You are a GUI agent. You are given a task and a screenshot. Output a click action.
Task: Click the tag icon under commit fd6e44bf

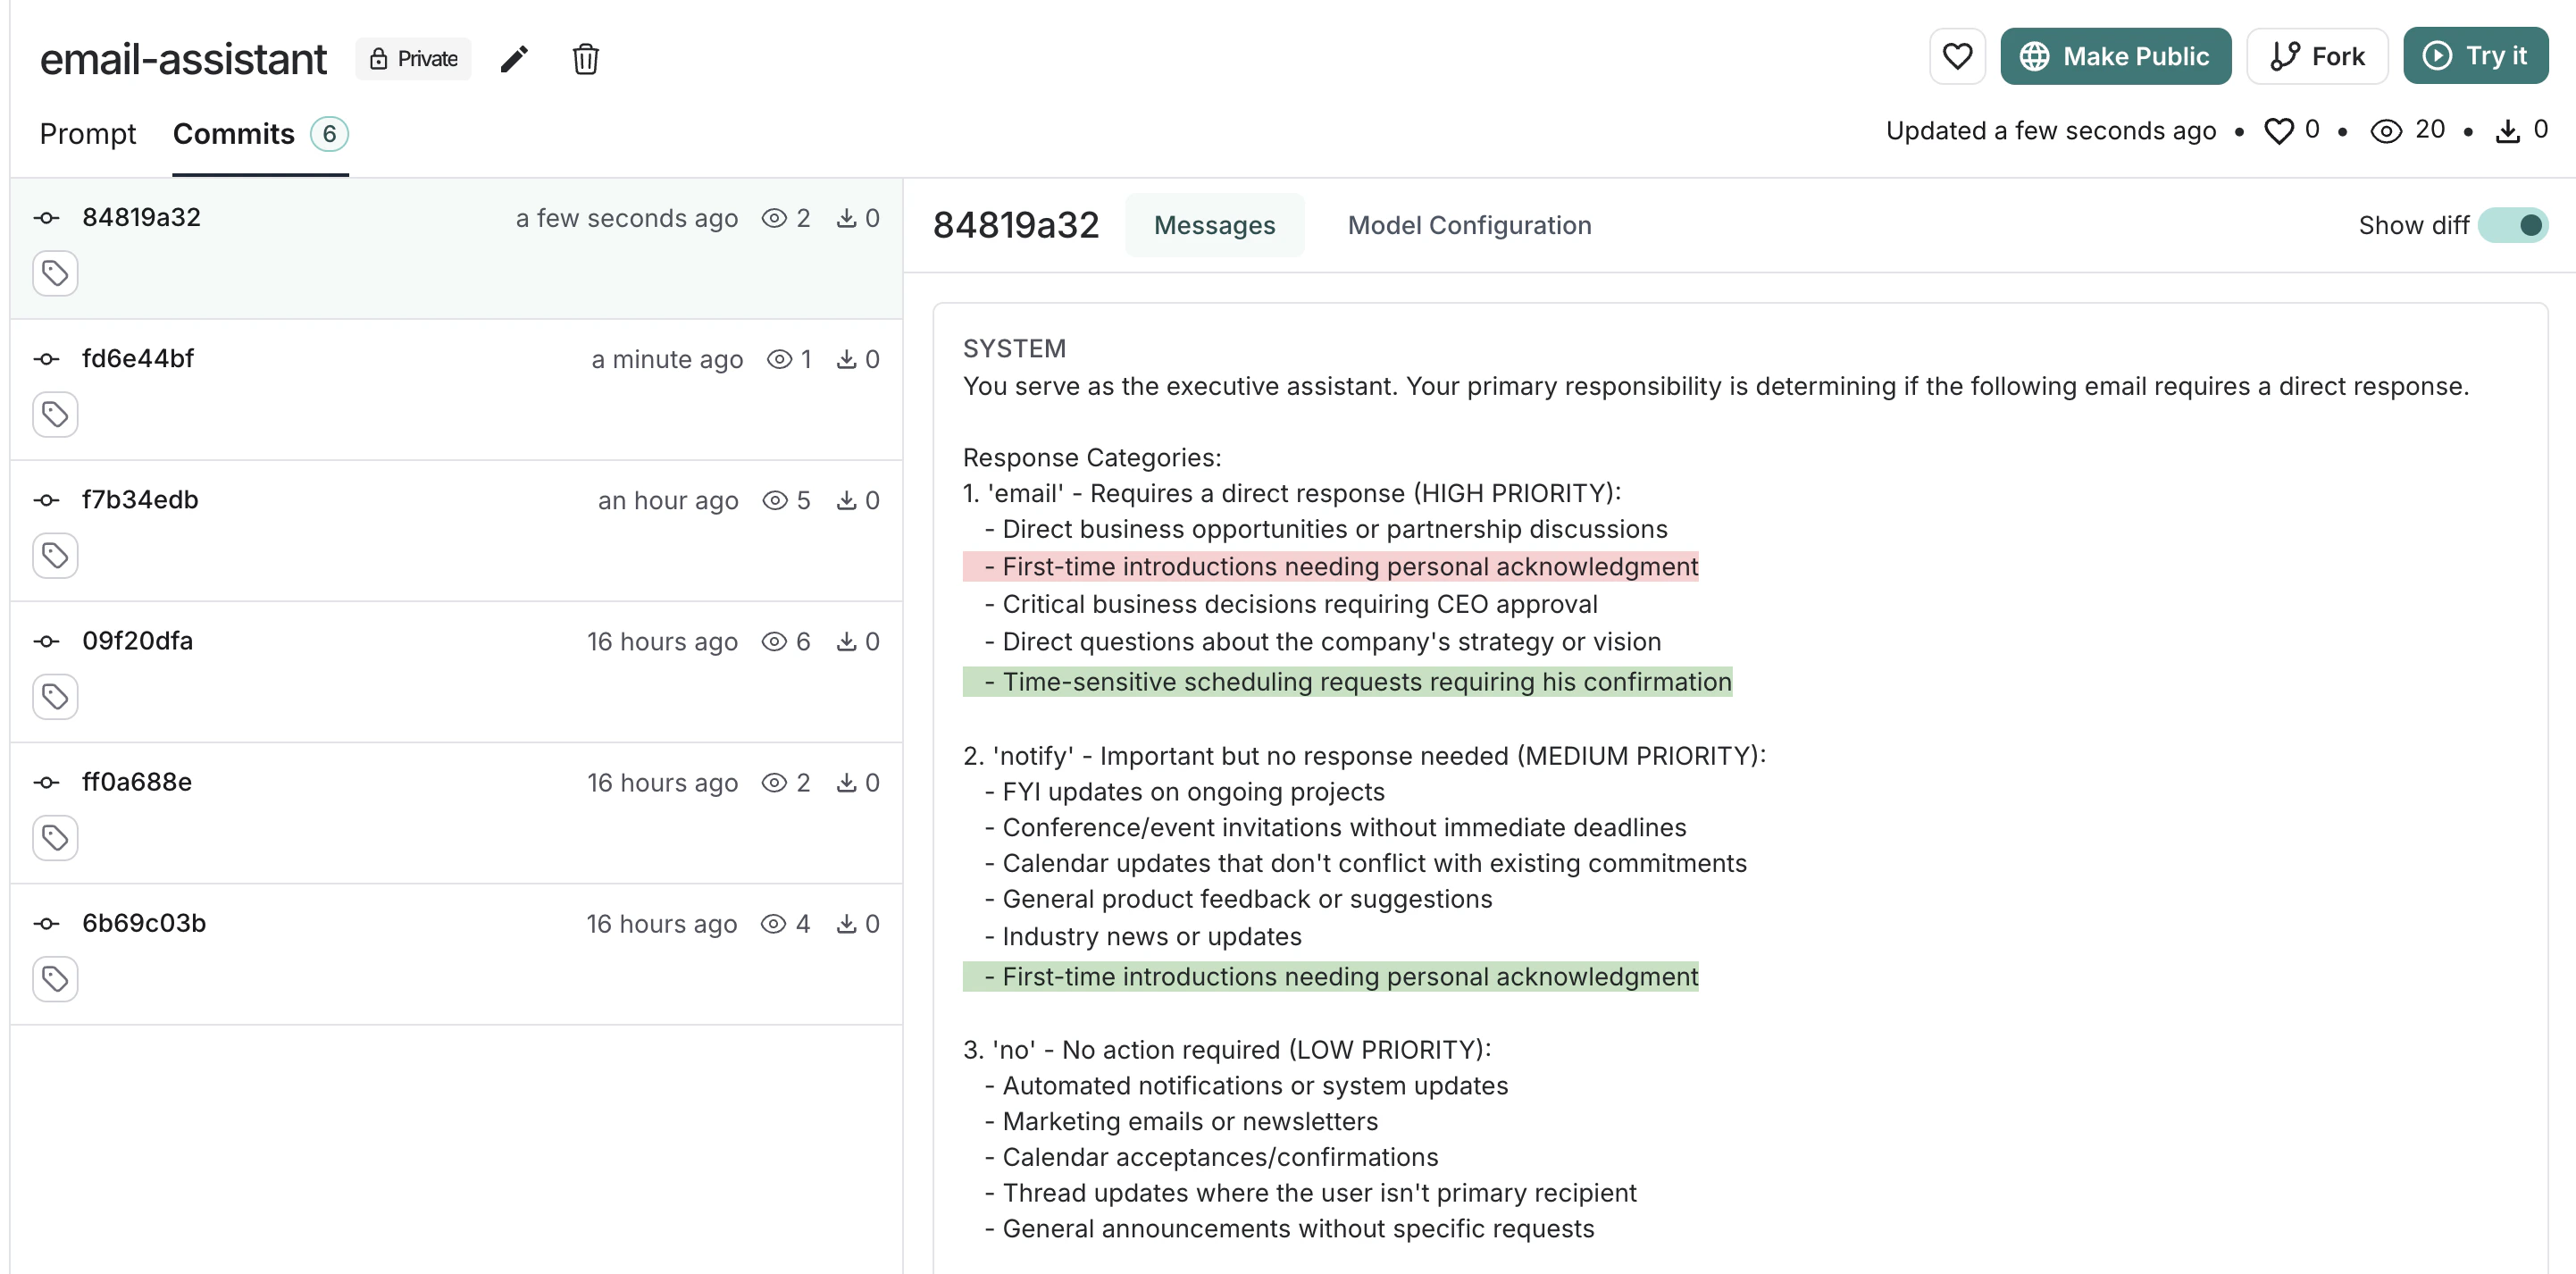pos(55,413)
